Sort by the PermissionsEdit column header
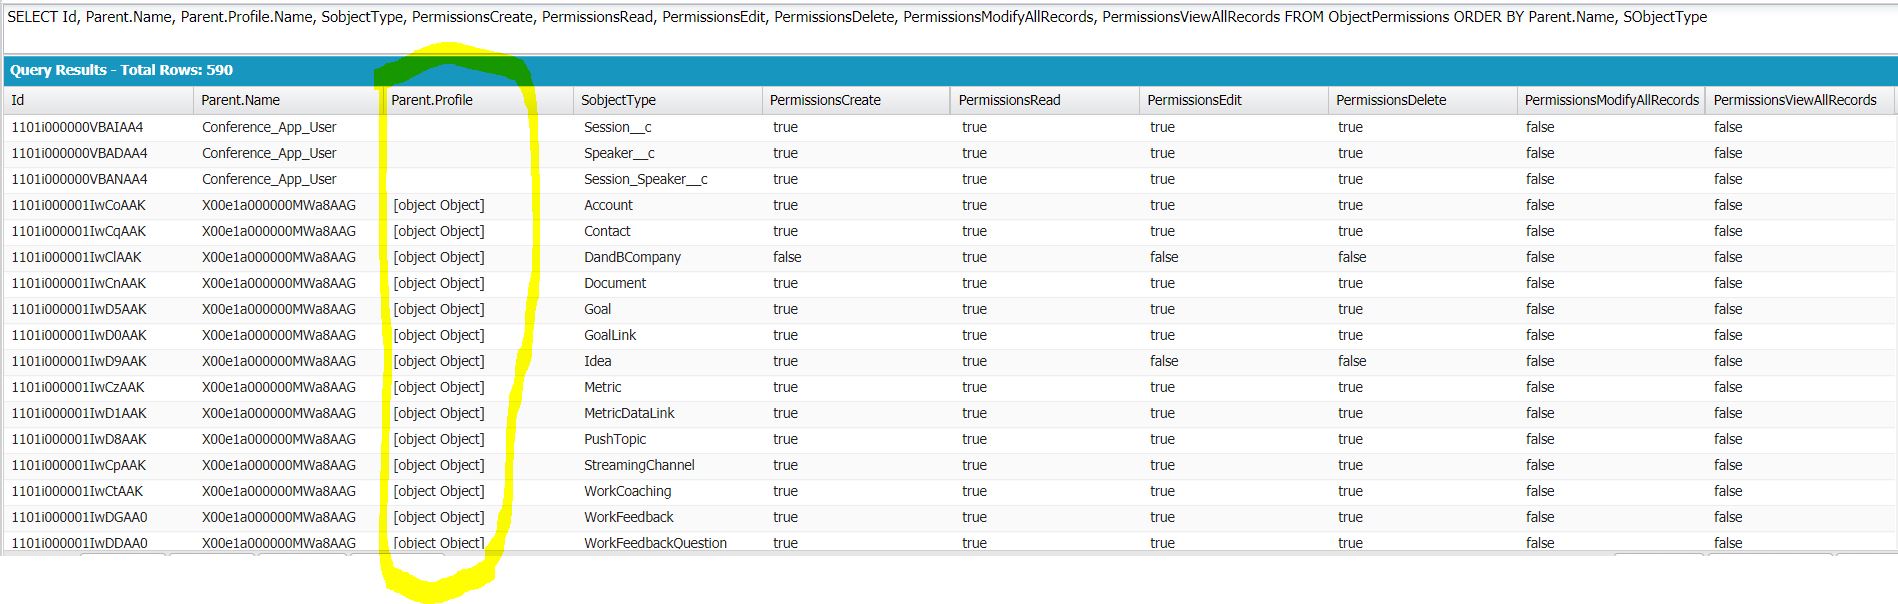 point(1234,100)
